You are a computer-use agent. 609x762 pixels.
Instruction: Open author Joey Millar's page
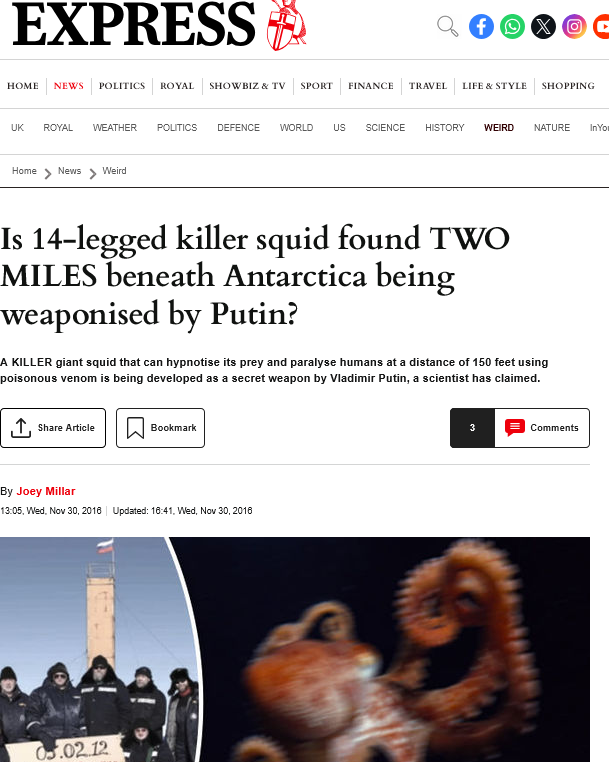[46, 491]
